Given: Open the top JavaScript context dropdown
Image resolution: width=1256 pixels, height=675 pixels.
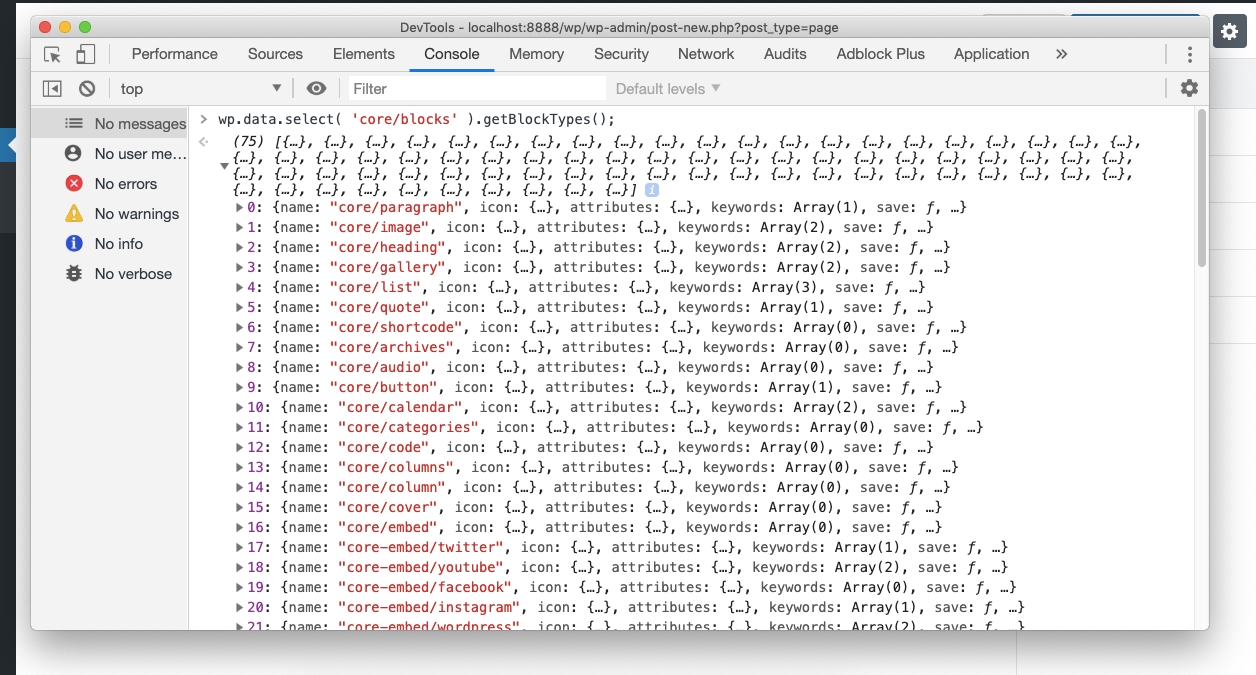Looking at the screenshot, I should coord(201,89).
